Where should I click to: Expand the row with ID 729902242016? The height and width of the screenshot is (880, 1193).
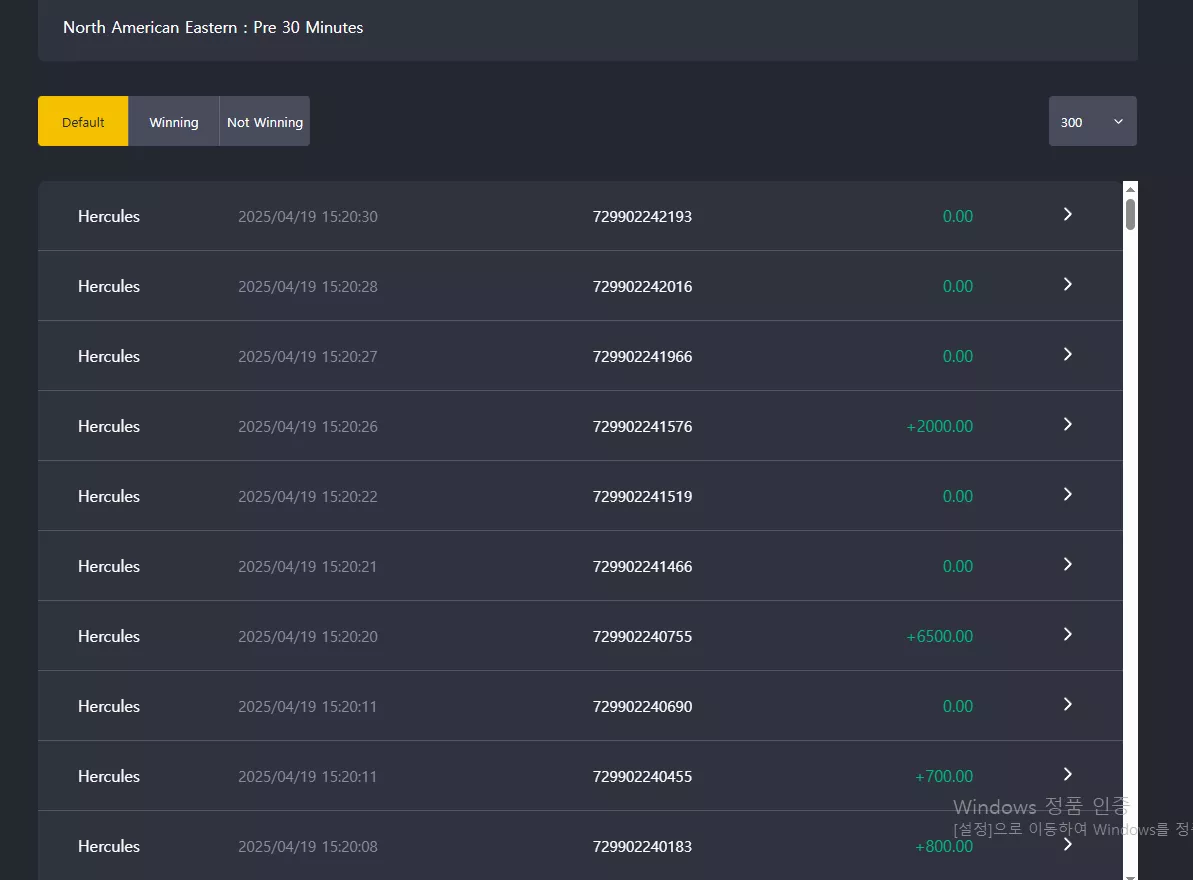(1067, 284)
